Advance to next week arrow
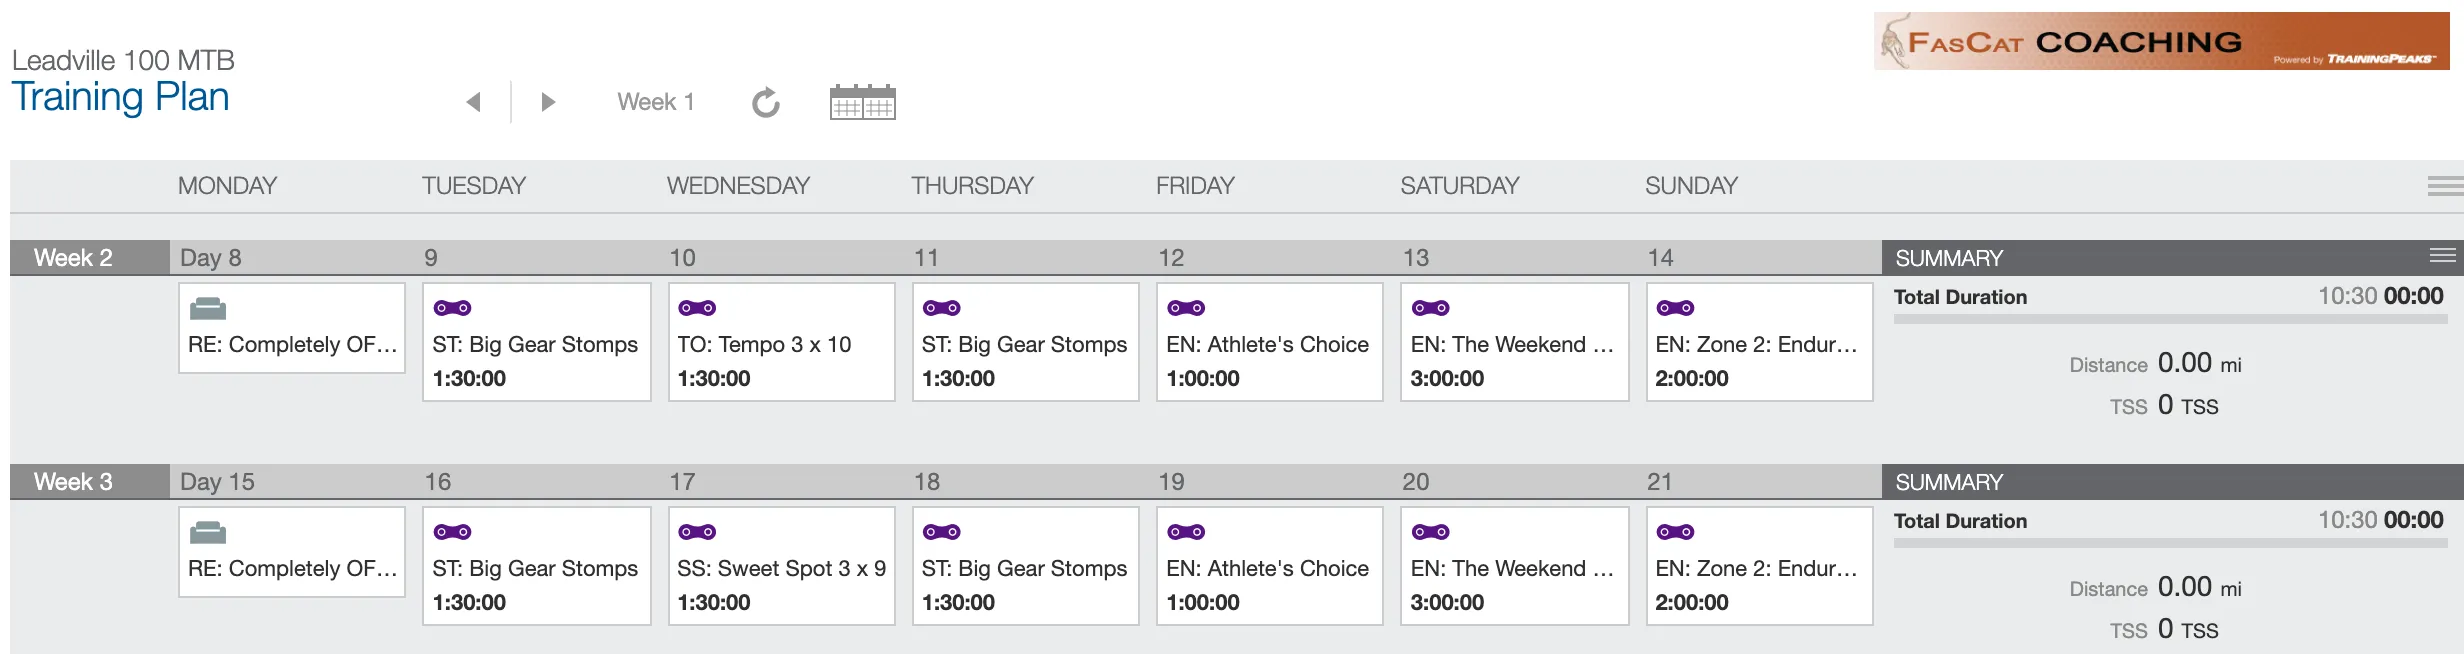This screenshot has width=2464, height=654. (547, 102)
